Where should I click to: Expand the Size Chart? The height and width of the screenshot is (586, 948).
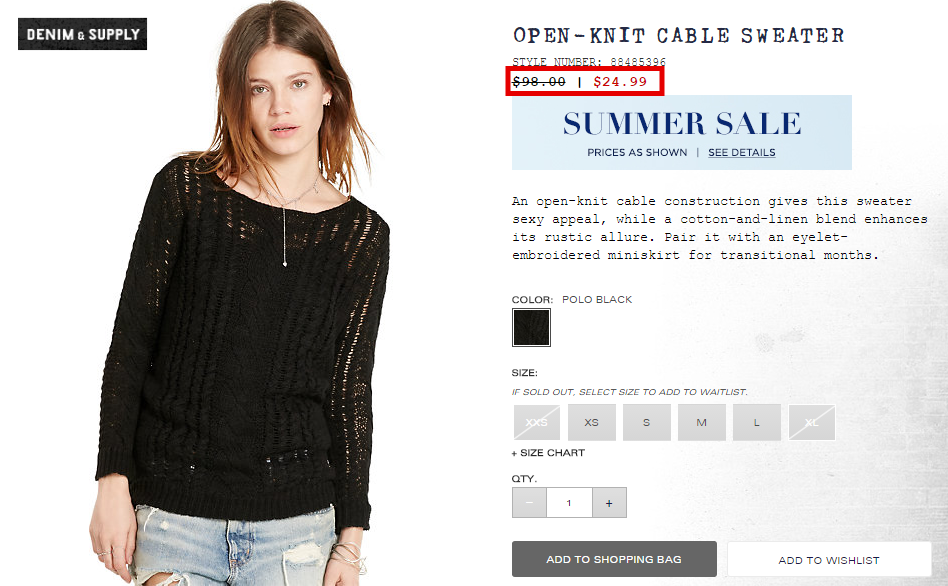pyautogui.click(x=548, y=453)
